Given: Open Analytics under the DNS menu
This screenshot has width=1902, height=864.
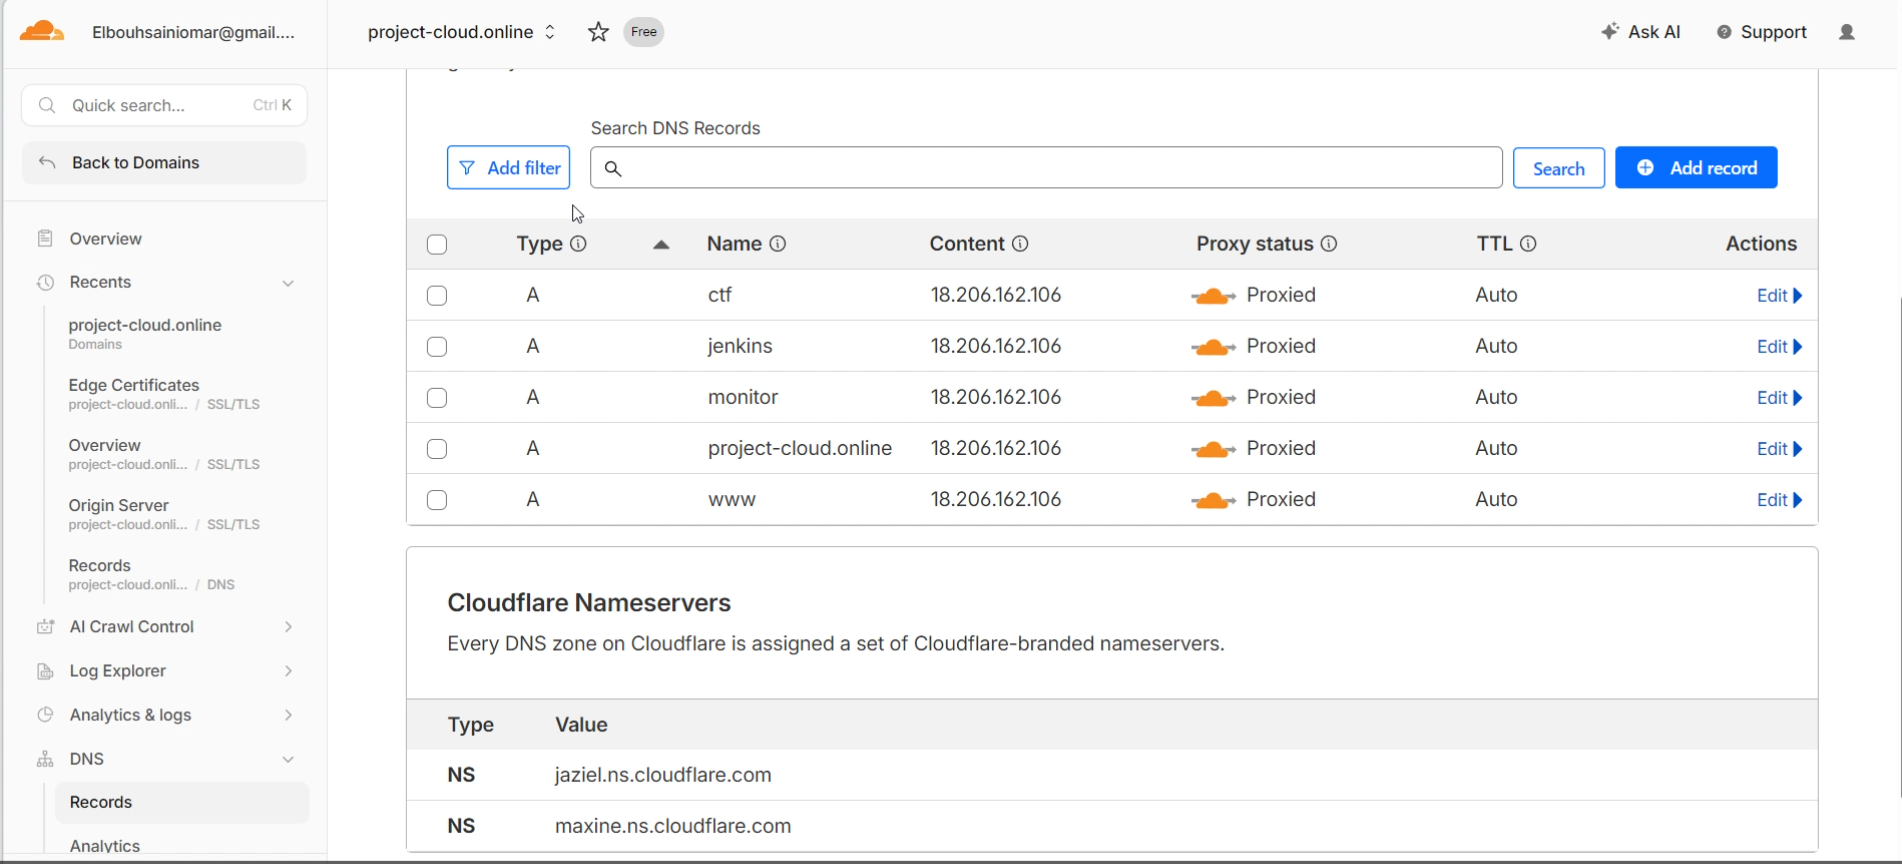Looking at the screenshot, I should click(105, 846).
